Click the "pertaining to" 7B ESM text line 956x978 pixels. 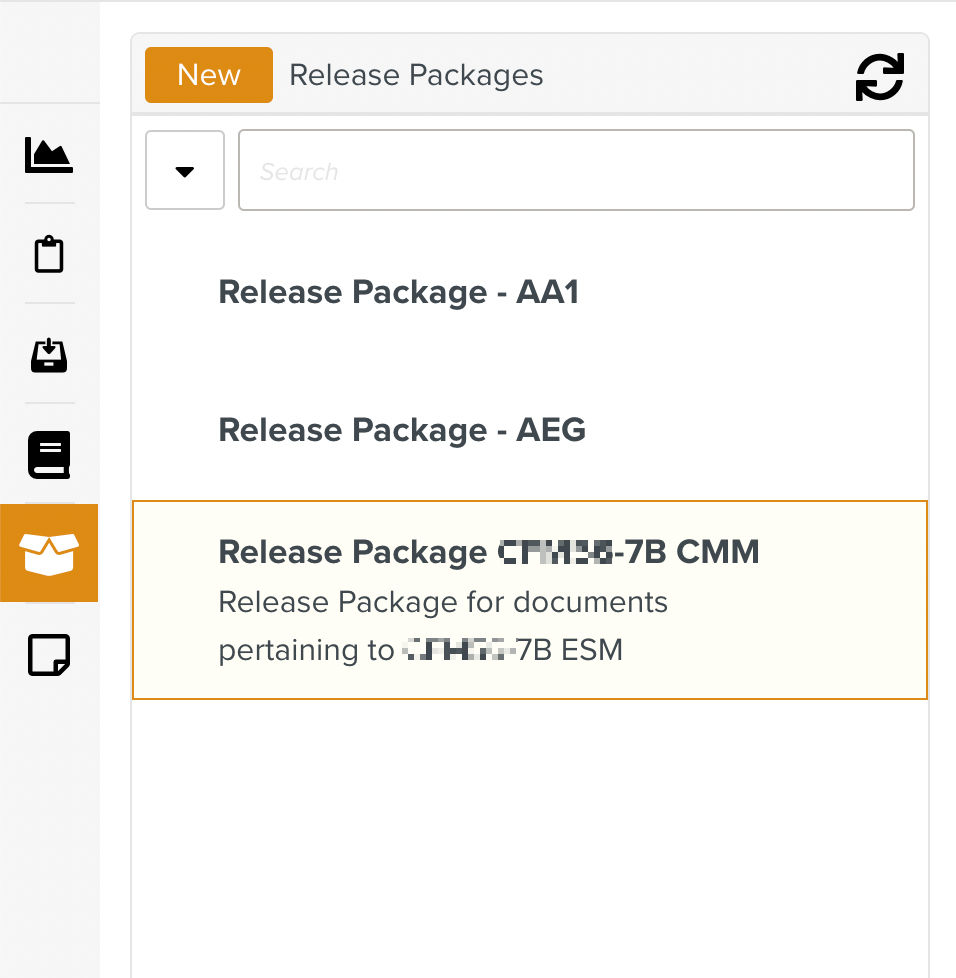[420, 651]
